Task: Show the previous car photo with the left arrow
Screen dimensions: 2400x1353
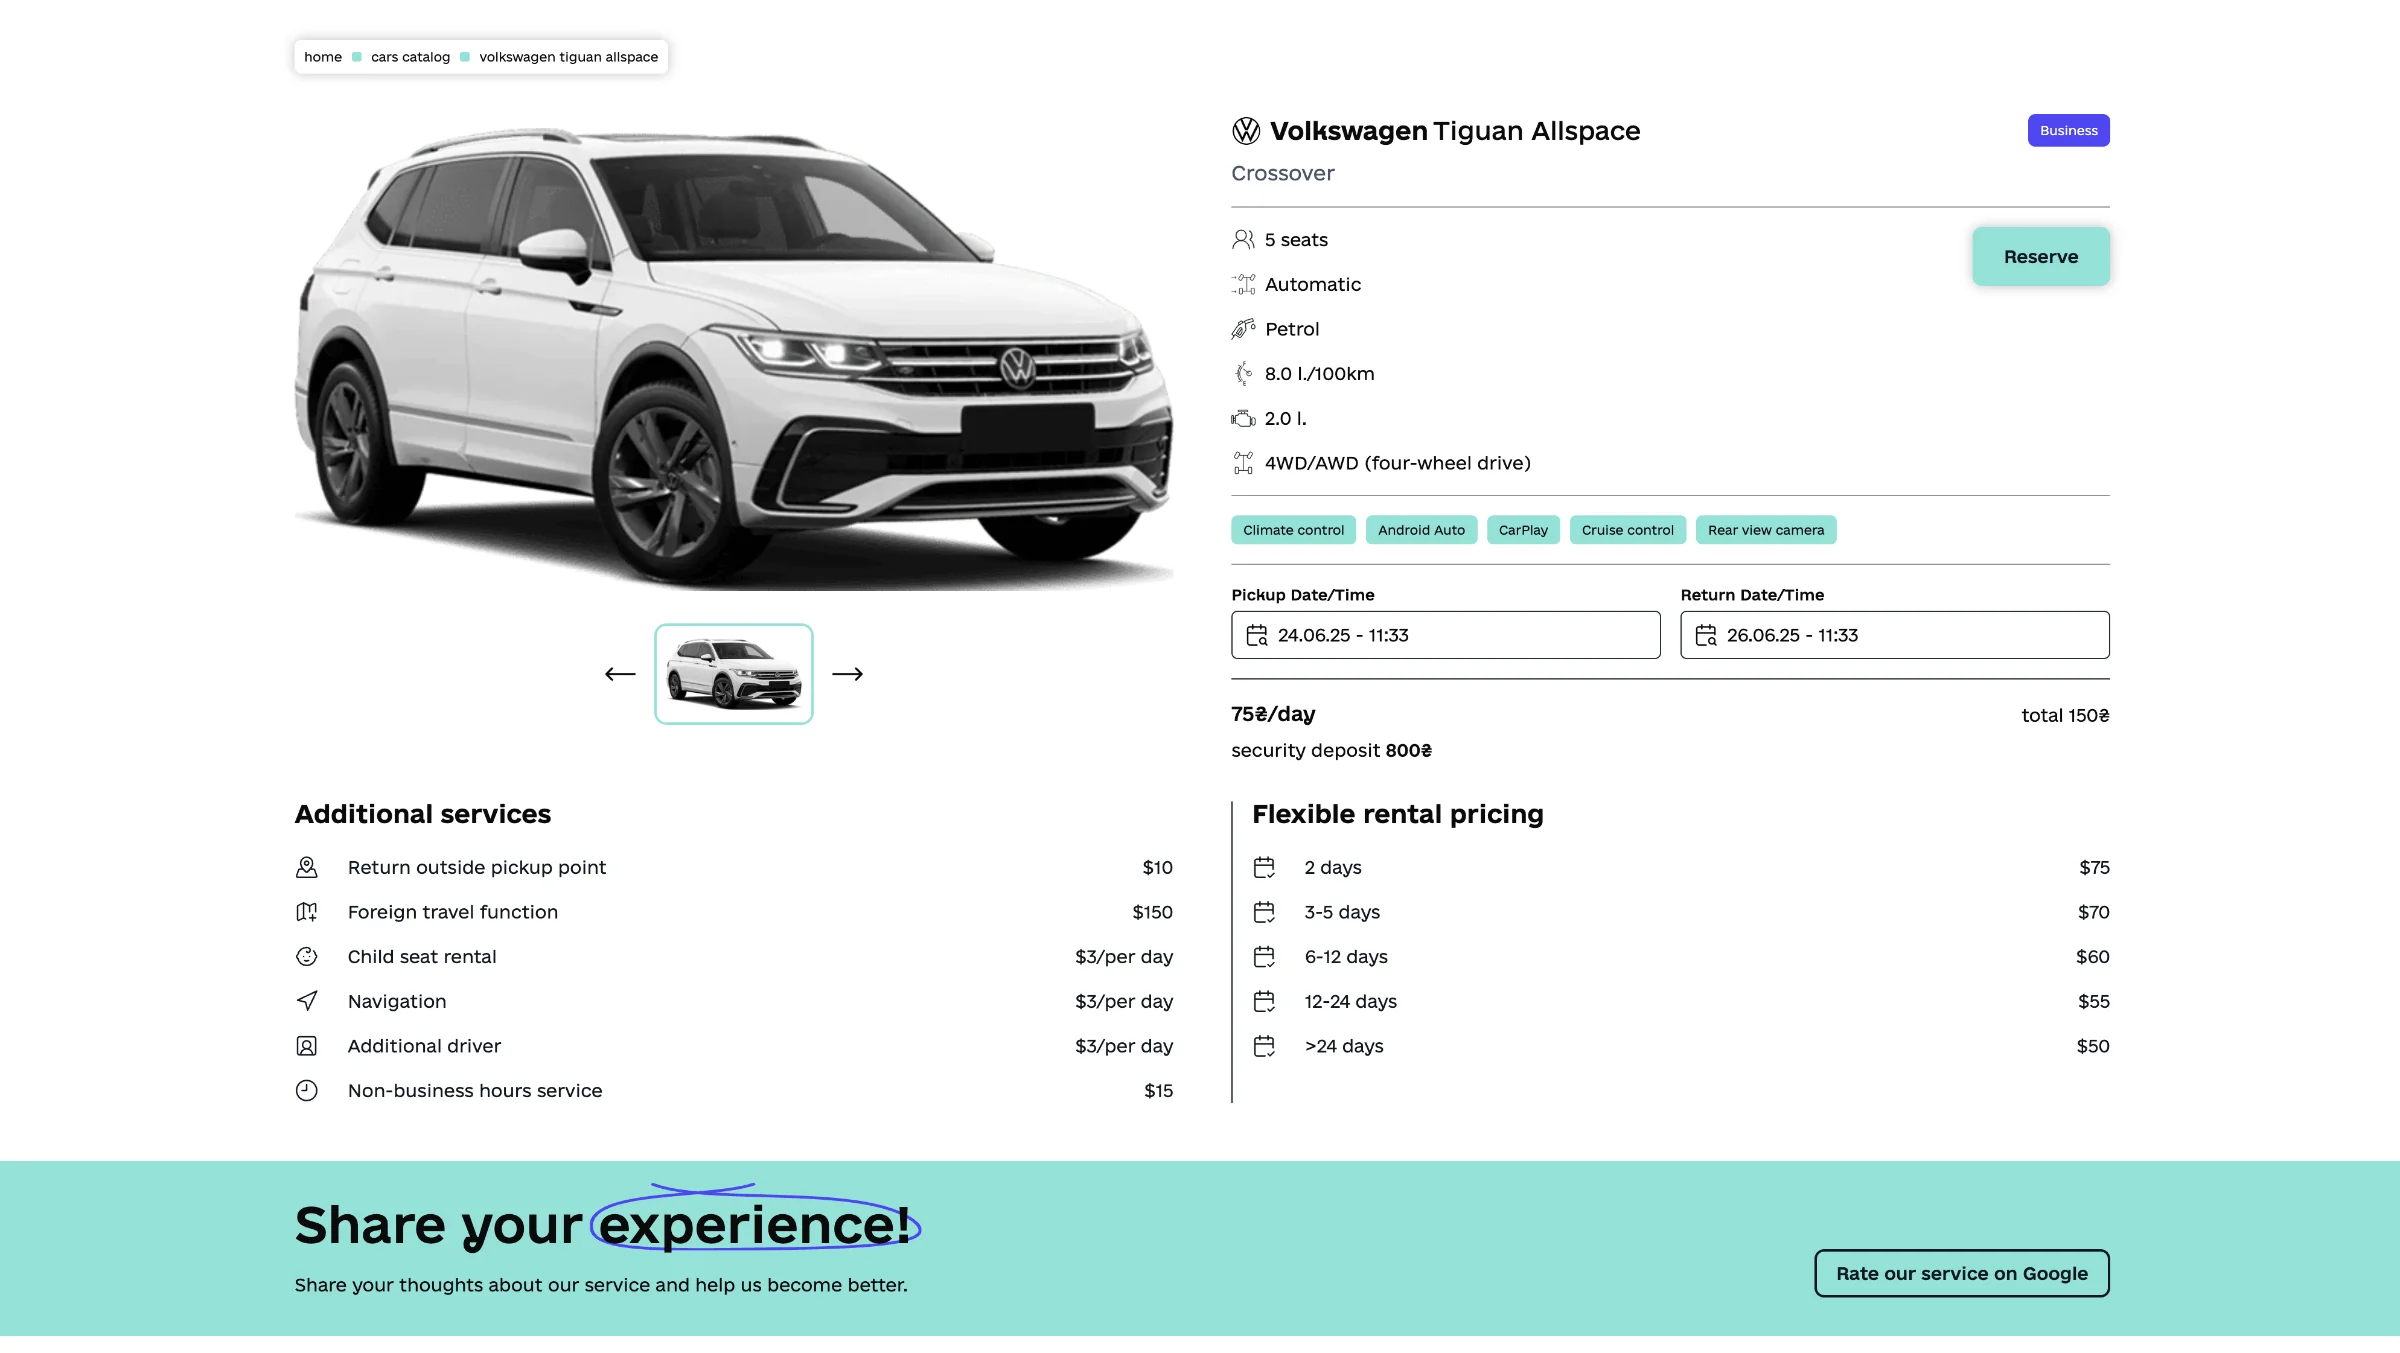Action: point(620,674)
